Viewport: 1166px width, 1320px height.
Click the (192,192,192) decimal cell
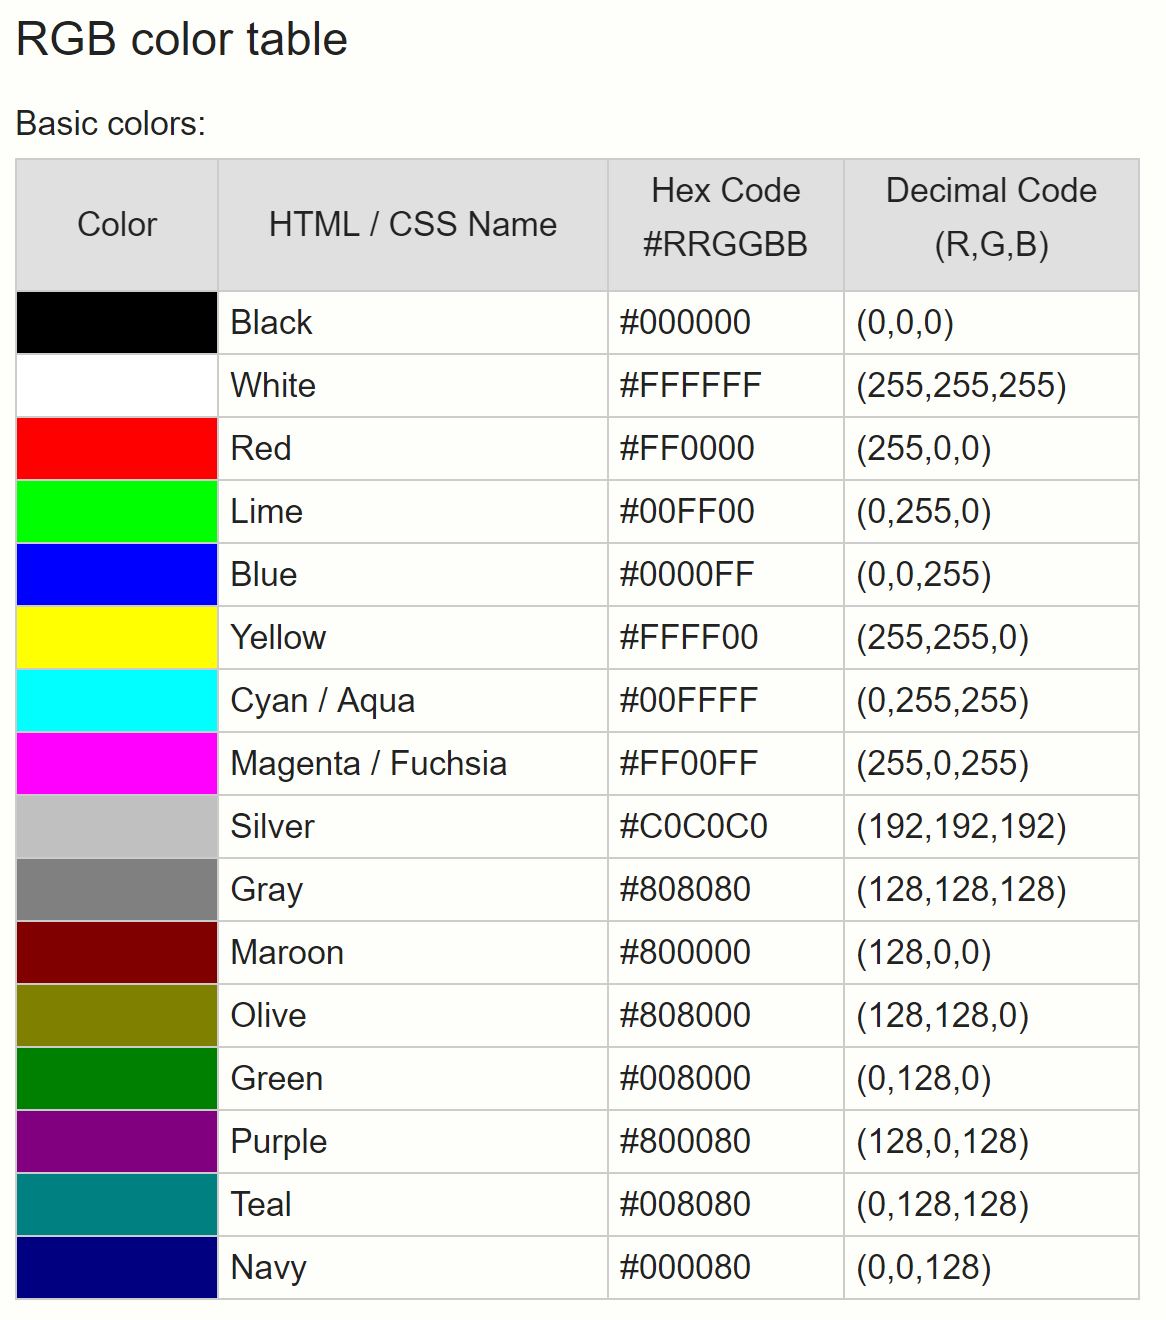click(992, 827)
